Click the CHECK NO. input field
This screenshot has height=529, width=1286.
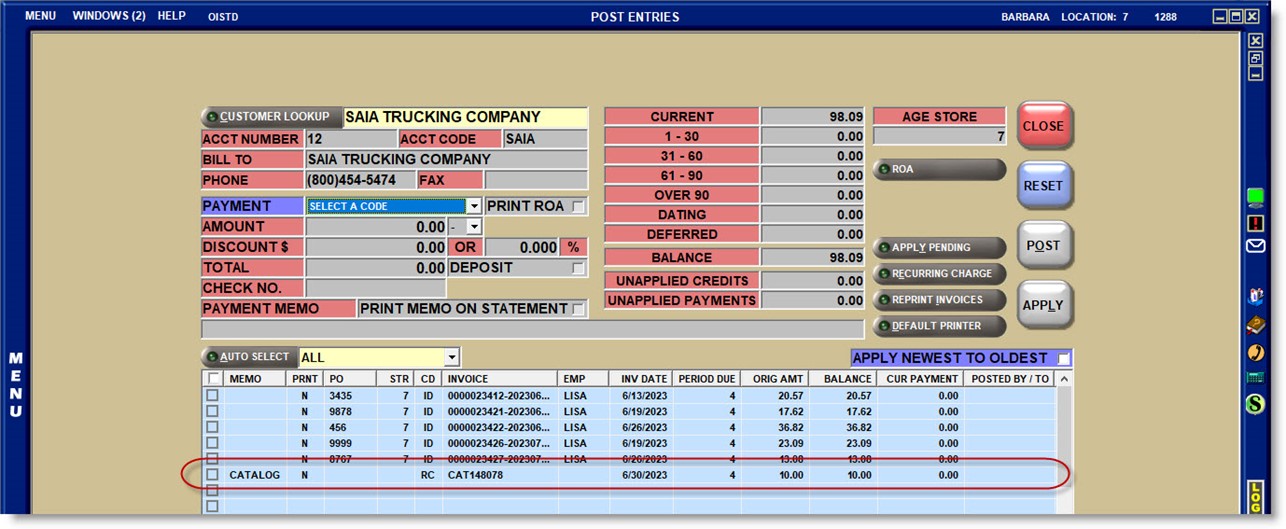tap(375, 288)
